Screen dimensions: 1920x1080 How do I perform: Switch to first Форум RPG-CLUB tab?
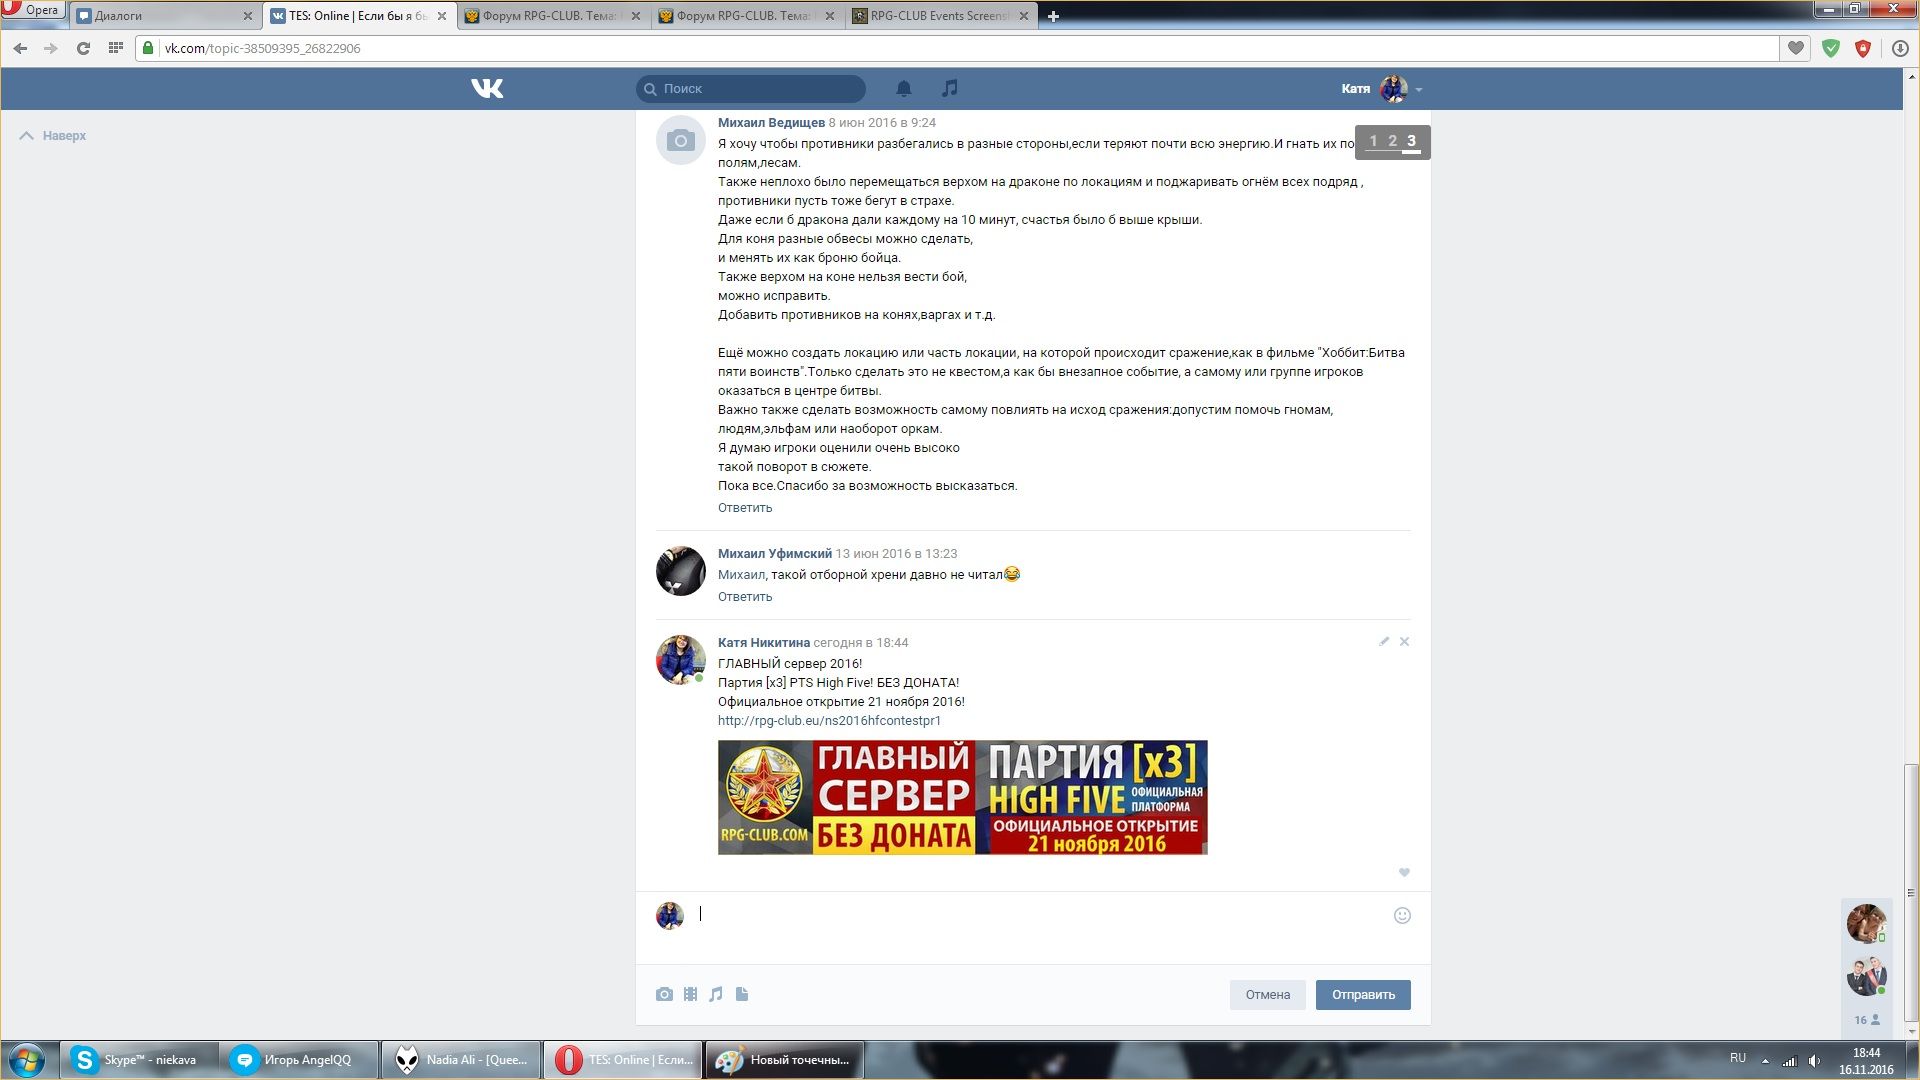(x=553, y=16)
